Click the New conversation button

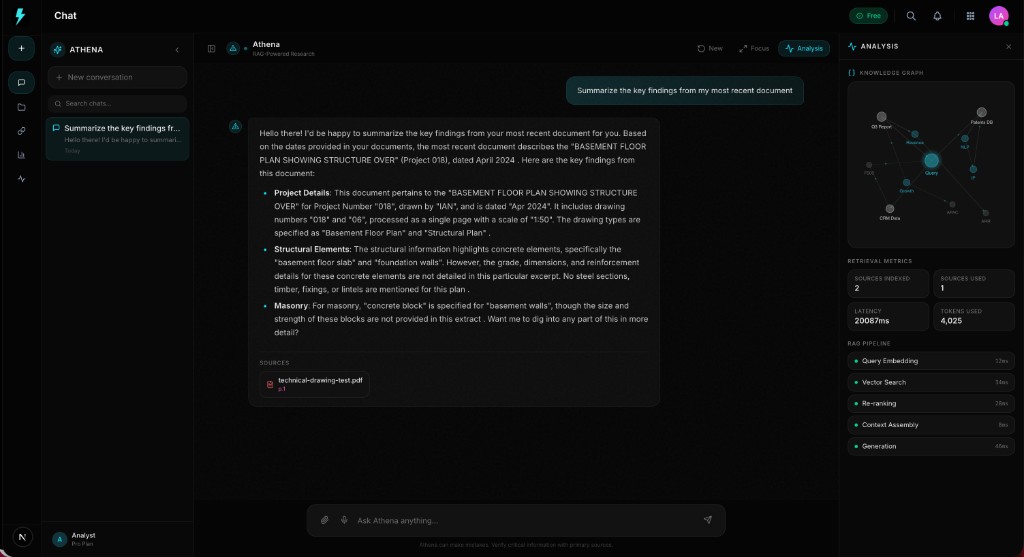(117, 77)
